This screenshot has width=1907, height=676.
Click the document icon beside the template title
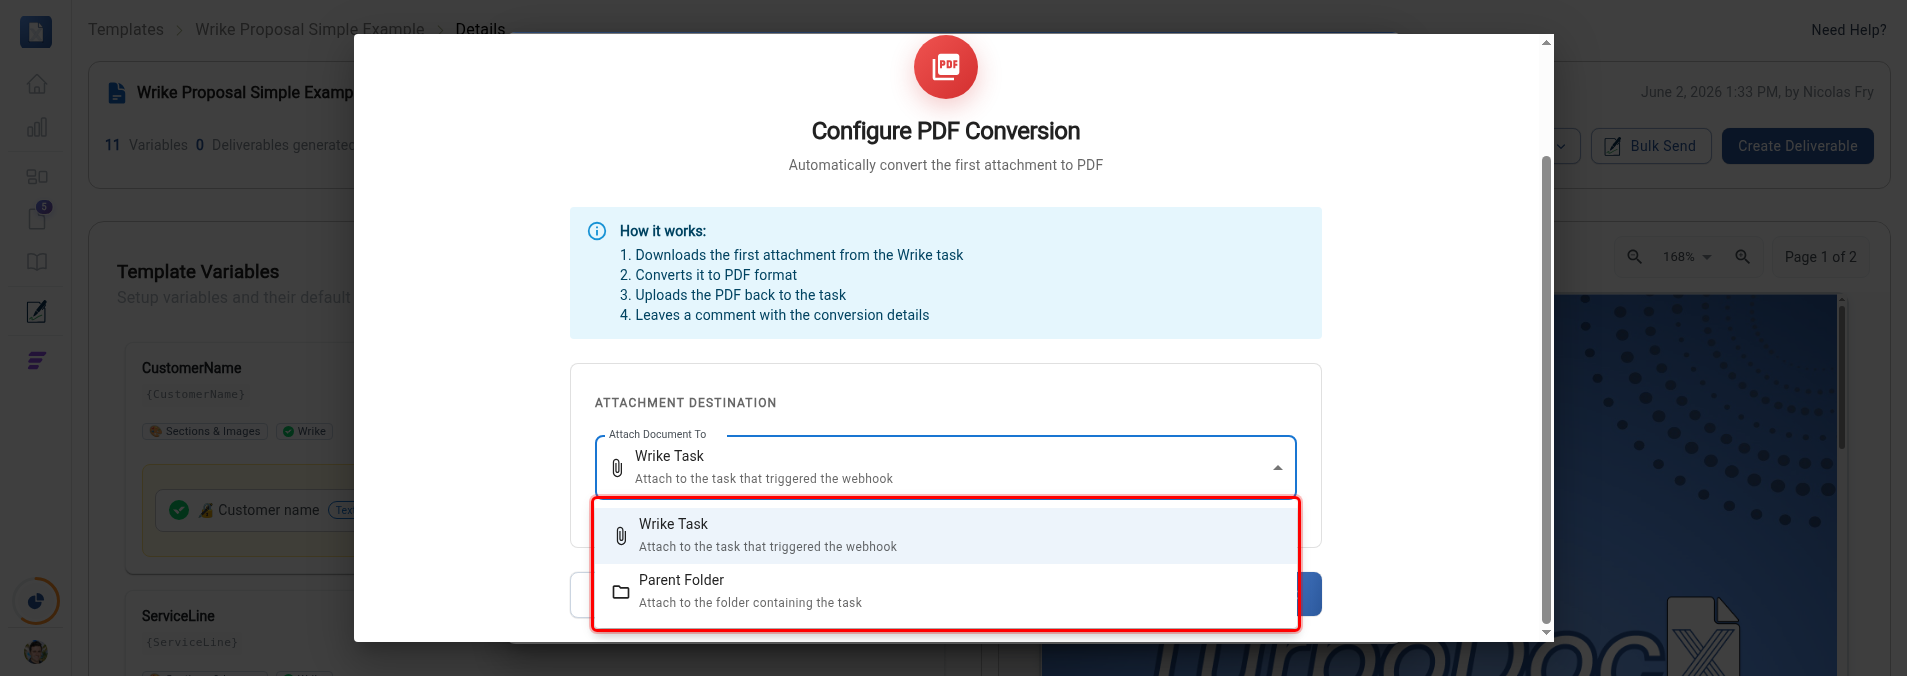[117, 93]
